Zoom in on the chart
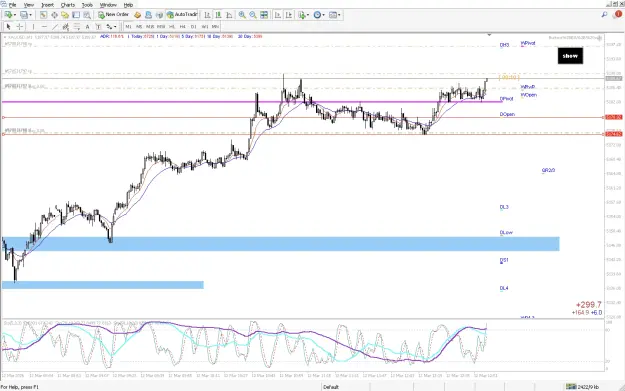 tap(242, 15)
